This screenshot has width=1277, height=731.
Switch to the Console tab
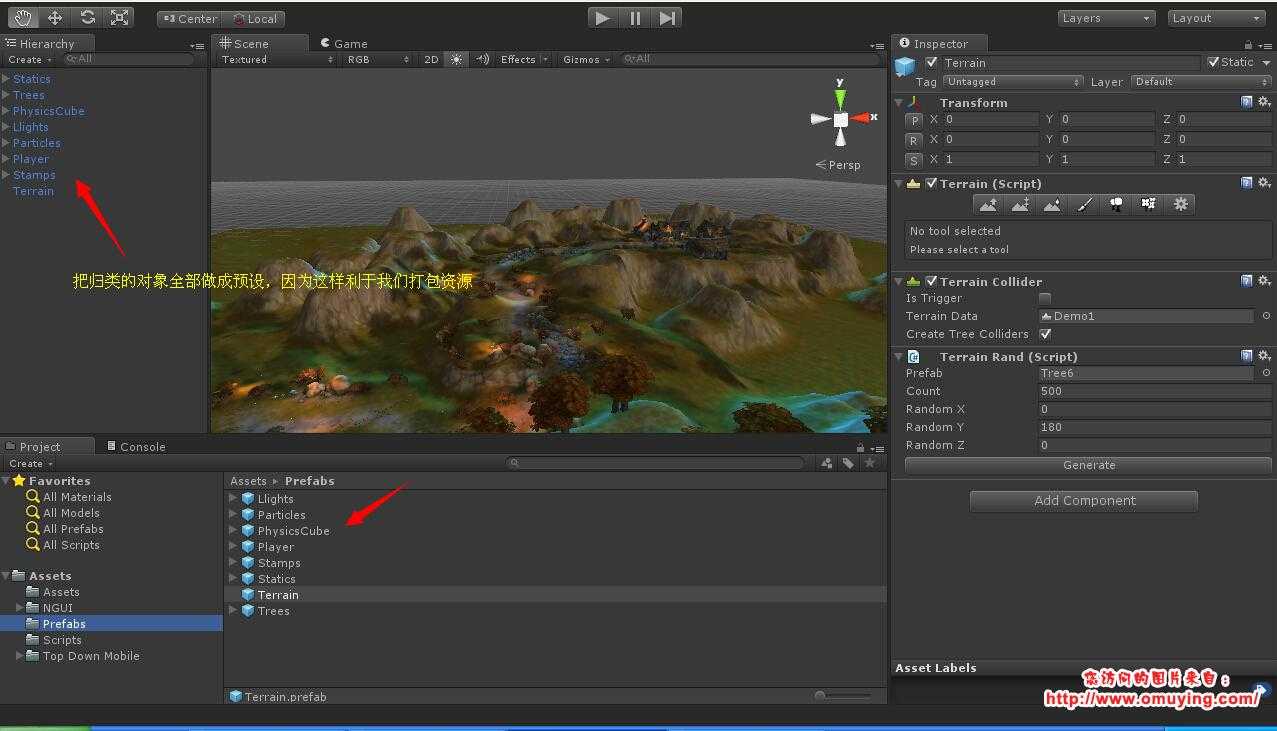(136, 446)
